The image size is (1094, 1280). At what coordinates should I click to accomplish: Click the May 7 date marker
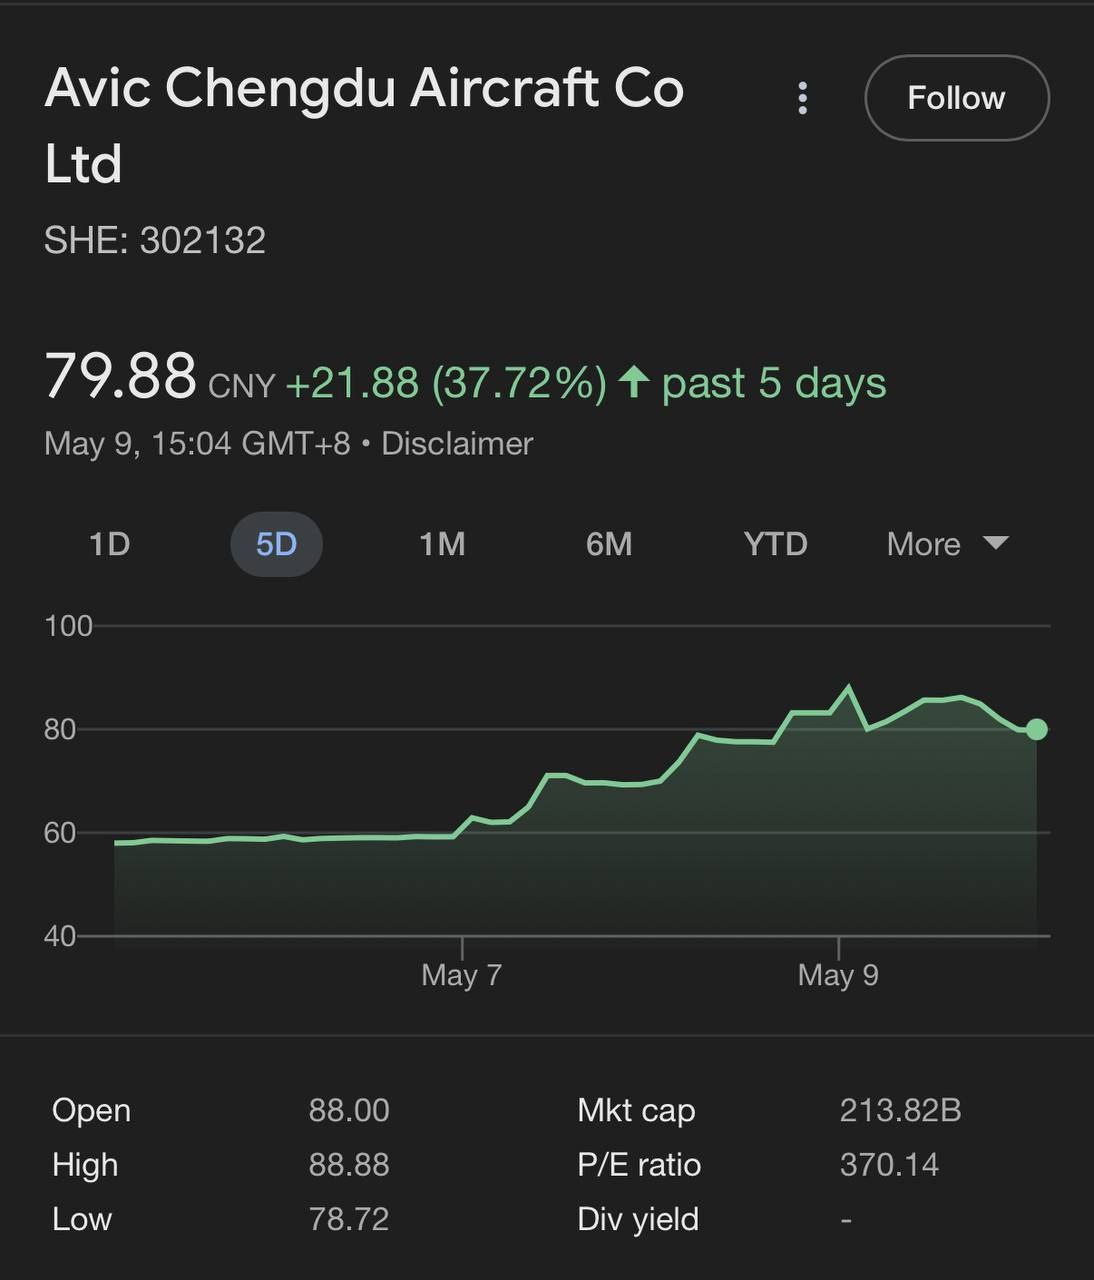[461, 974]
